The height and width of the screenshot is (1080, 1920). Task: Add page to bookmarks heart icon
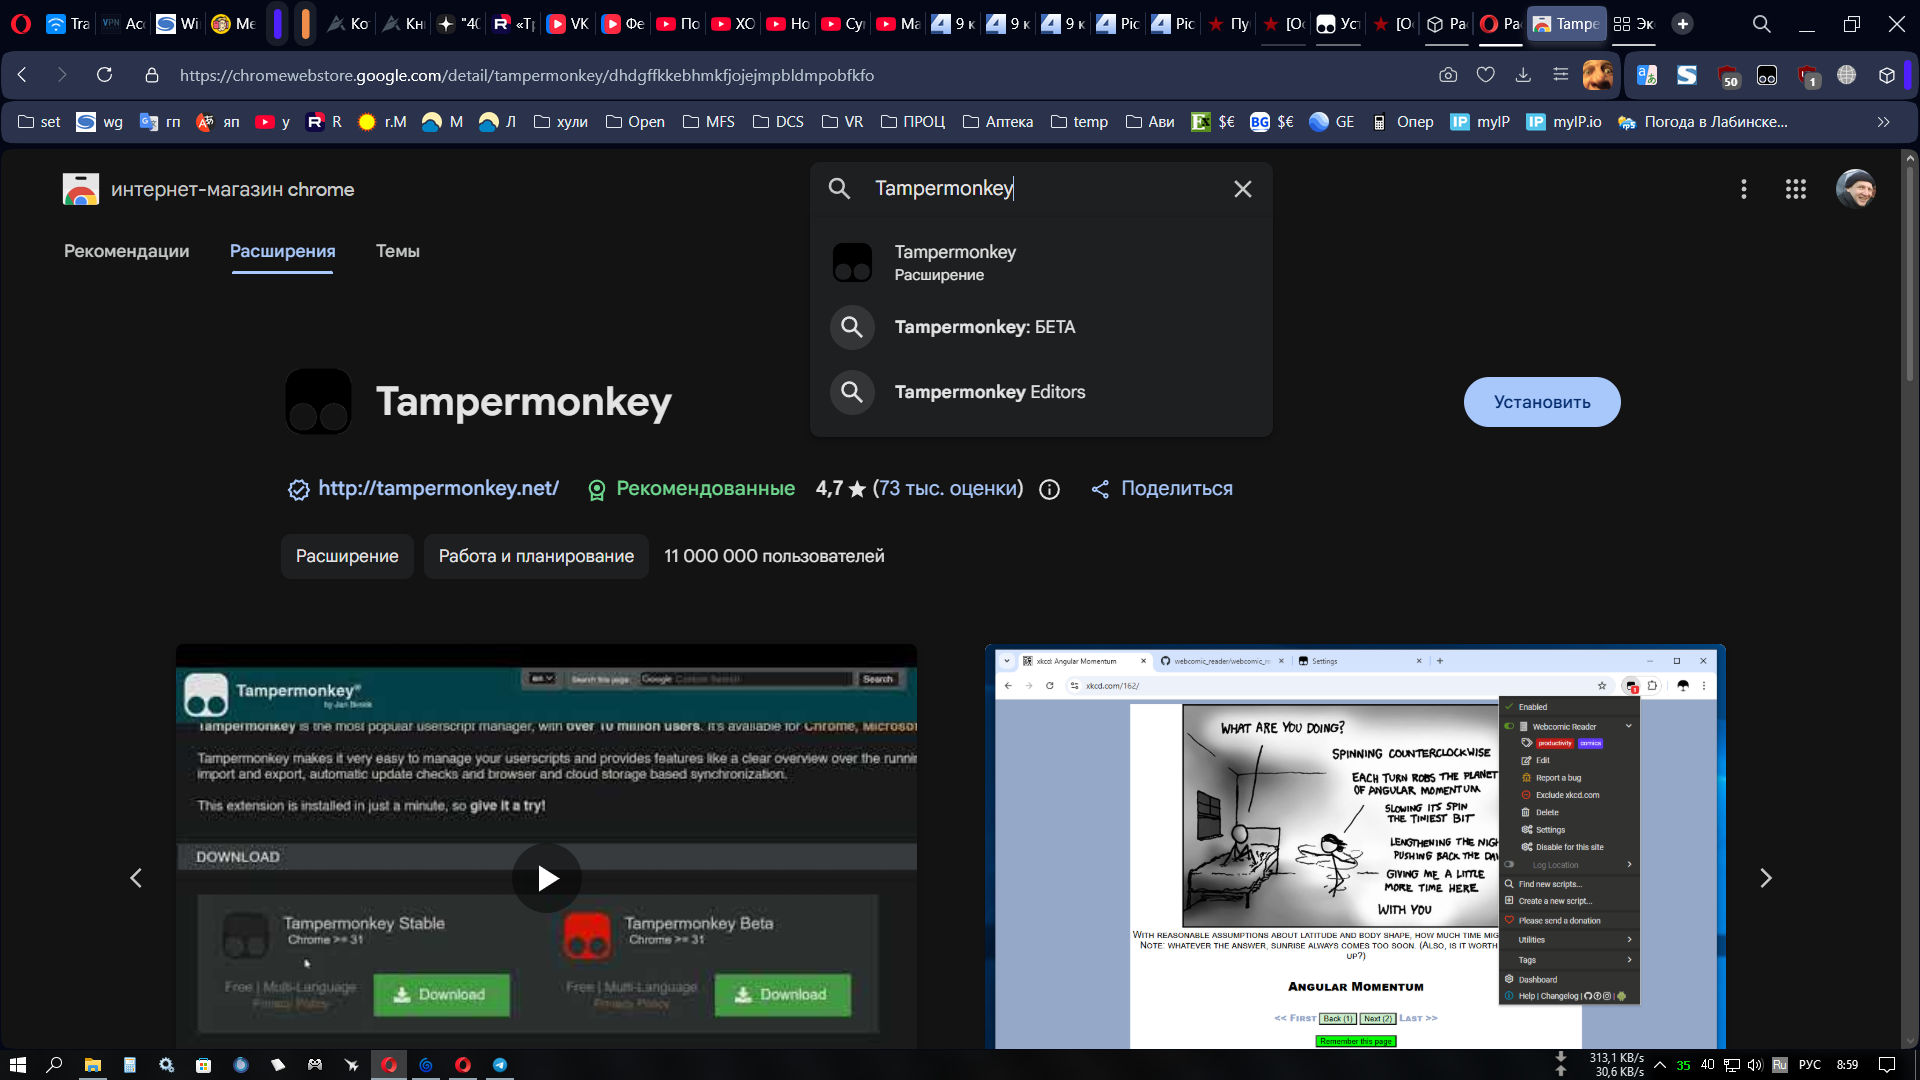pyautogui.click(x=1486, y=75)
